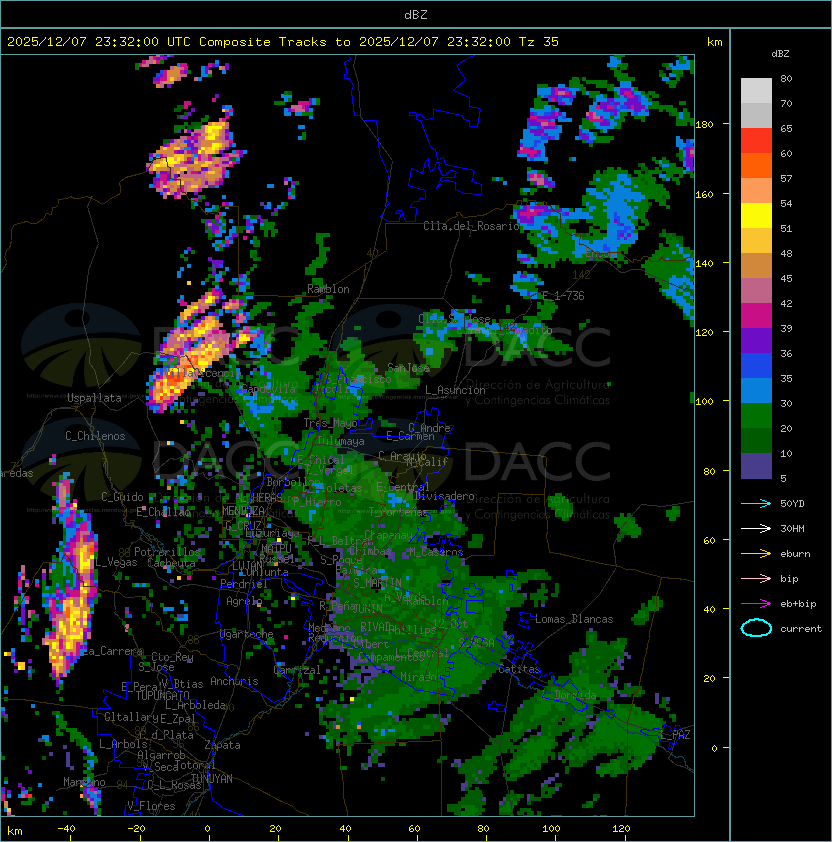Click the 'Catitas' map label
Viewport: 832px width, 842px height.
(x=519, y=670)
